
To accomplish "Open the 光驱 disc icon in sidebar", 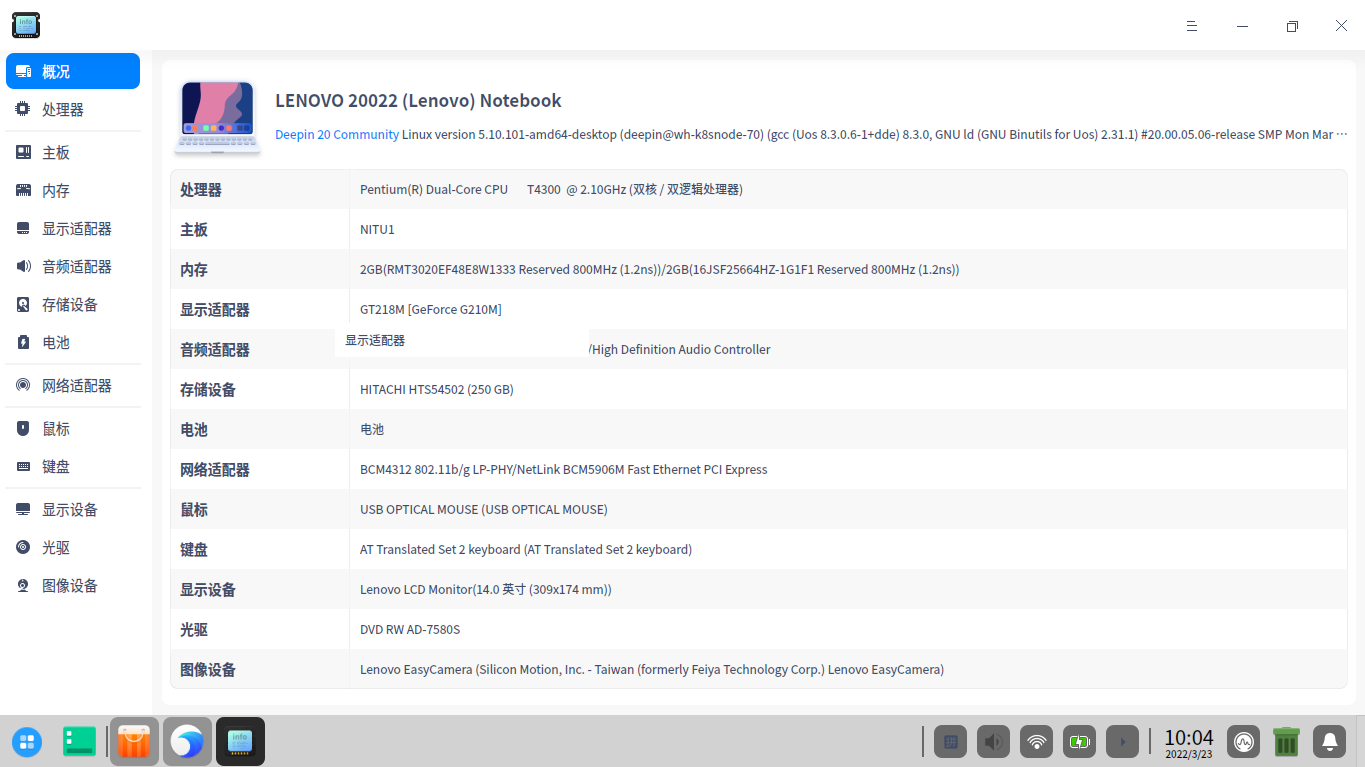I will (x=23, y=547).
